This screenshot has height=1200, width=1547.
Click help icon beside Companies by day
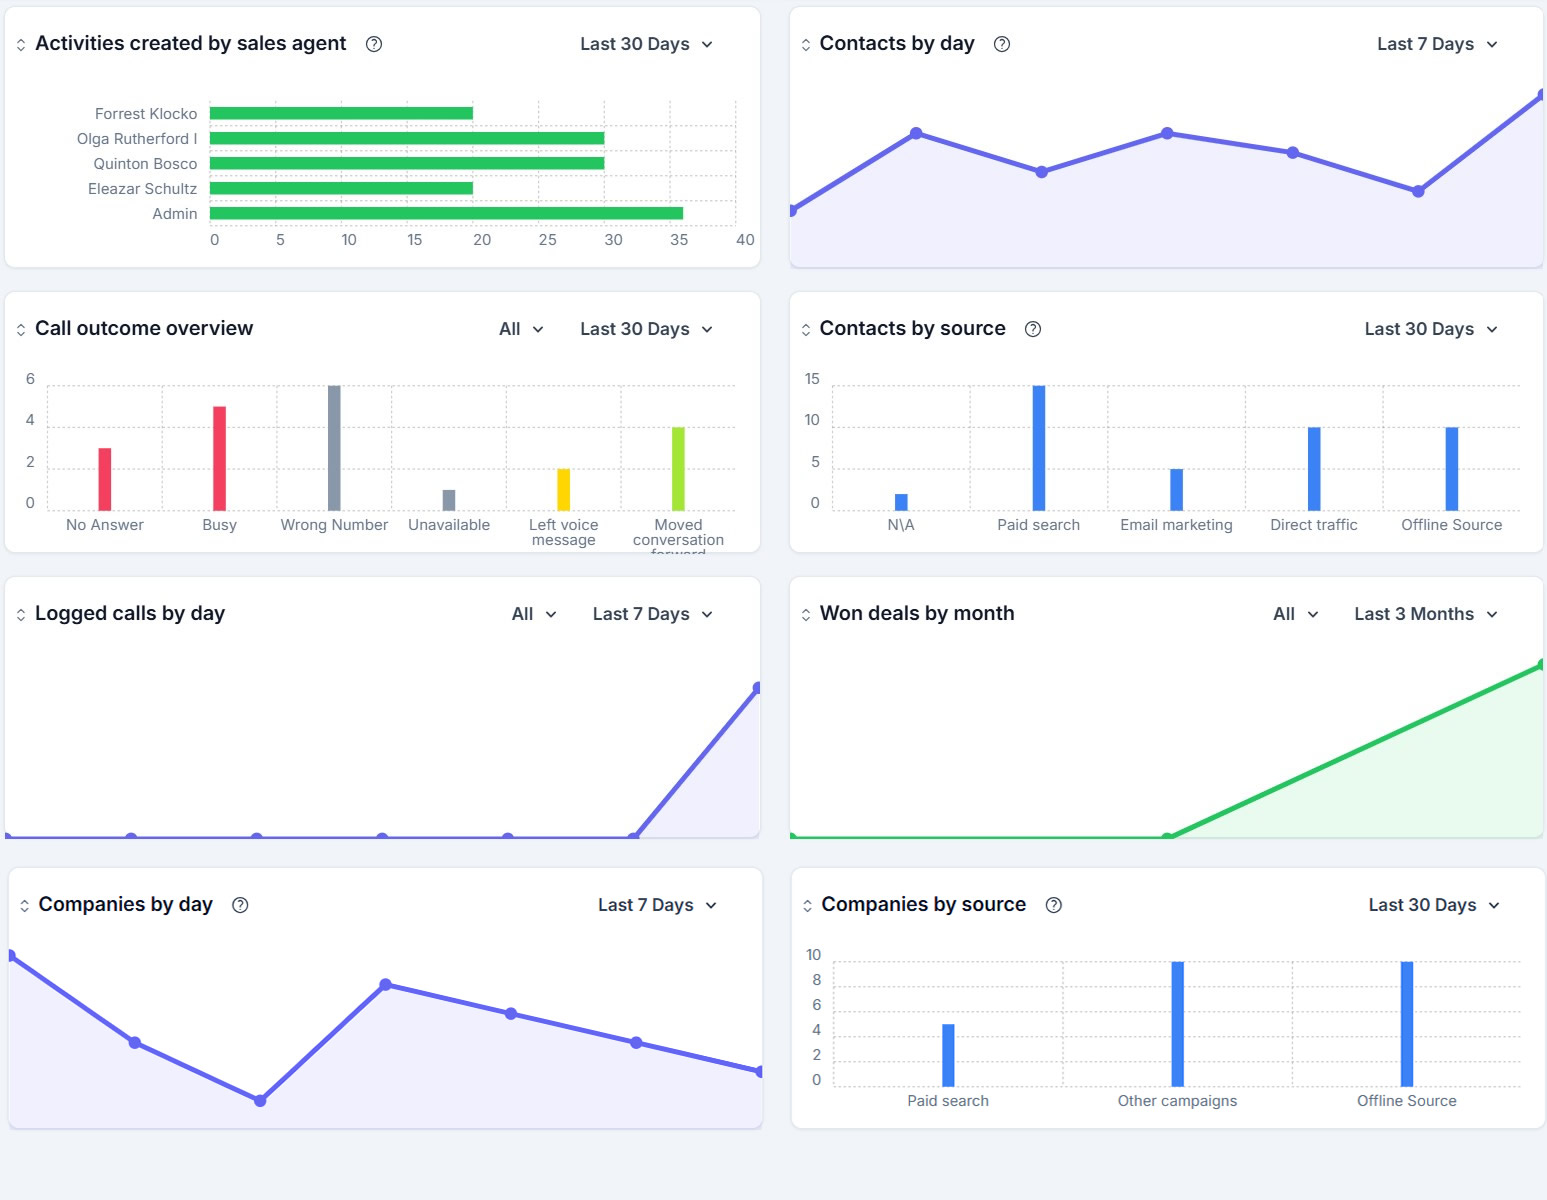pos(240,905)
